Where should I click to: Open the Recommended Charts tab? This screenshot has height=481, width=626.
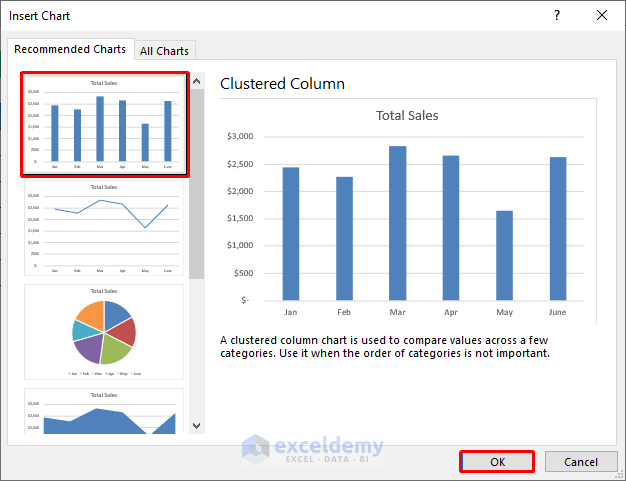[70, 49]
